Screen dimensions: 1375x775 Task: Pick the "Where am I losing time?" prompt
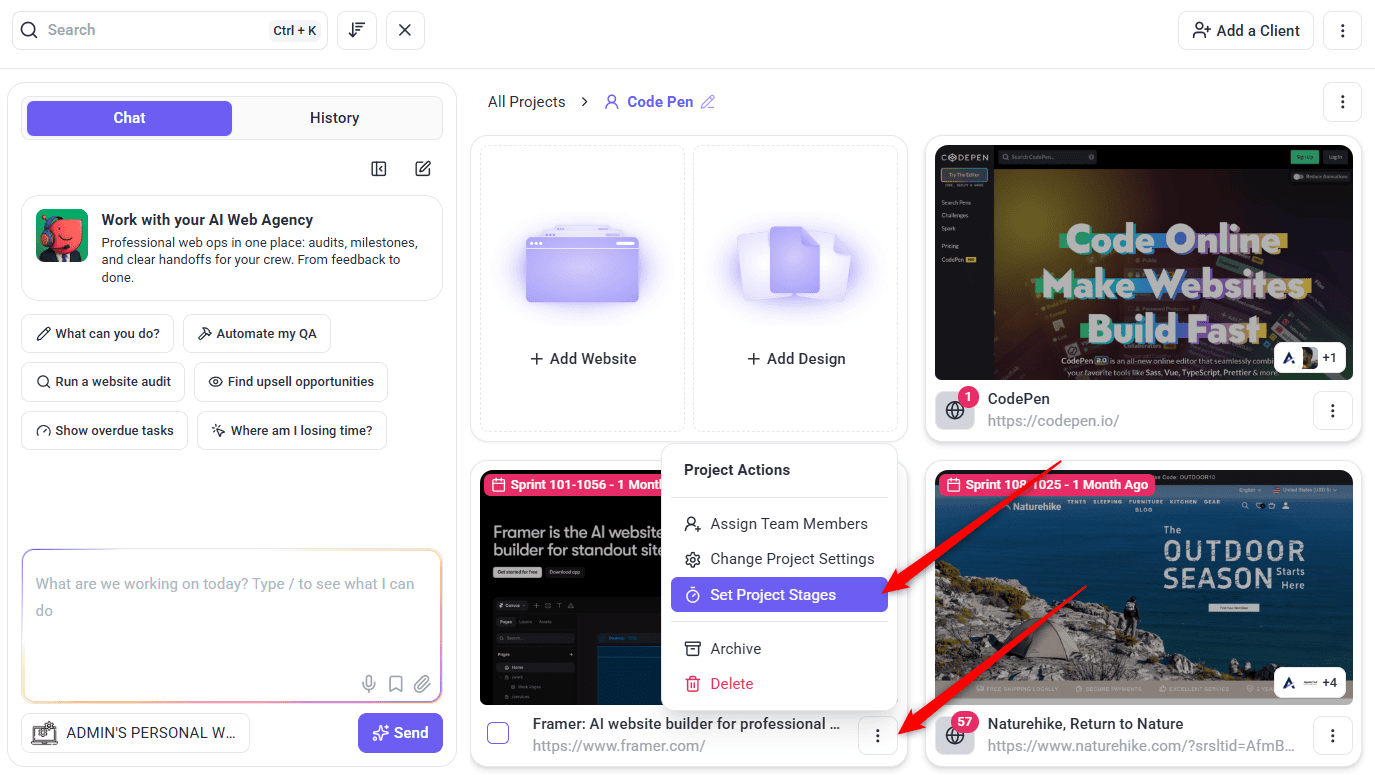(x=292, y=431)
